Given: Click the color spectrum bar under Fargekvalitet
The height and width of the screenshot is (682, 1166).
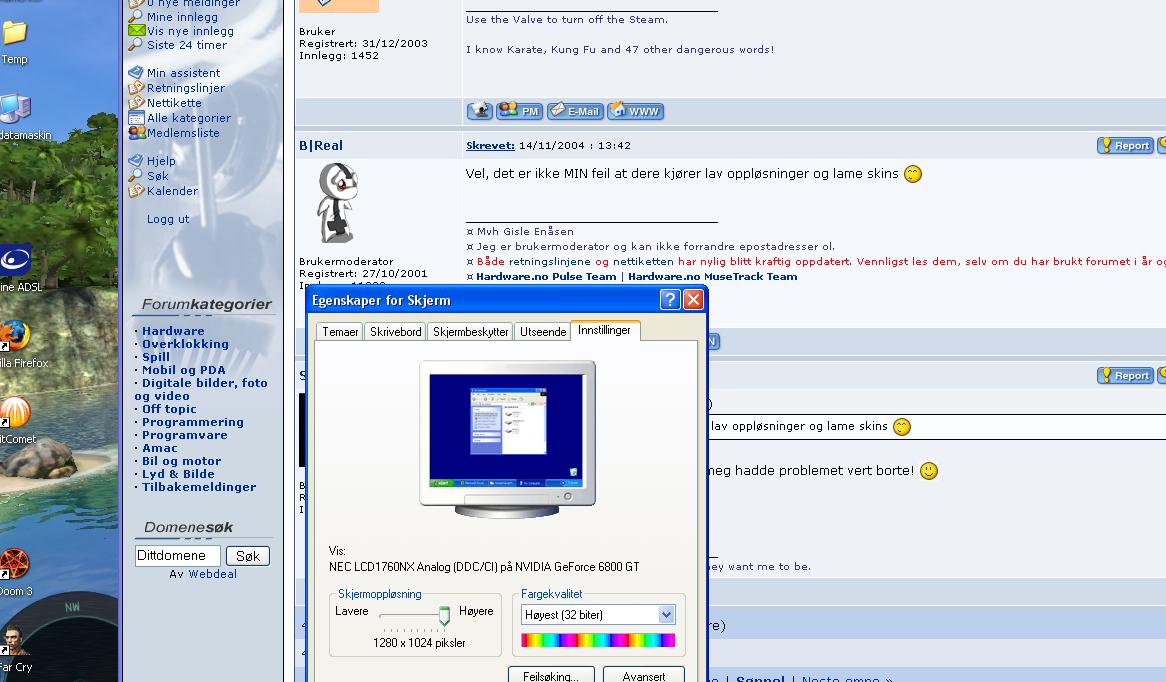Looking at the screenshot, I should 598,640.
